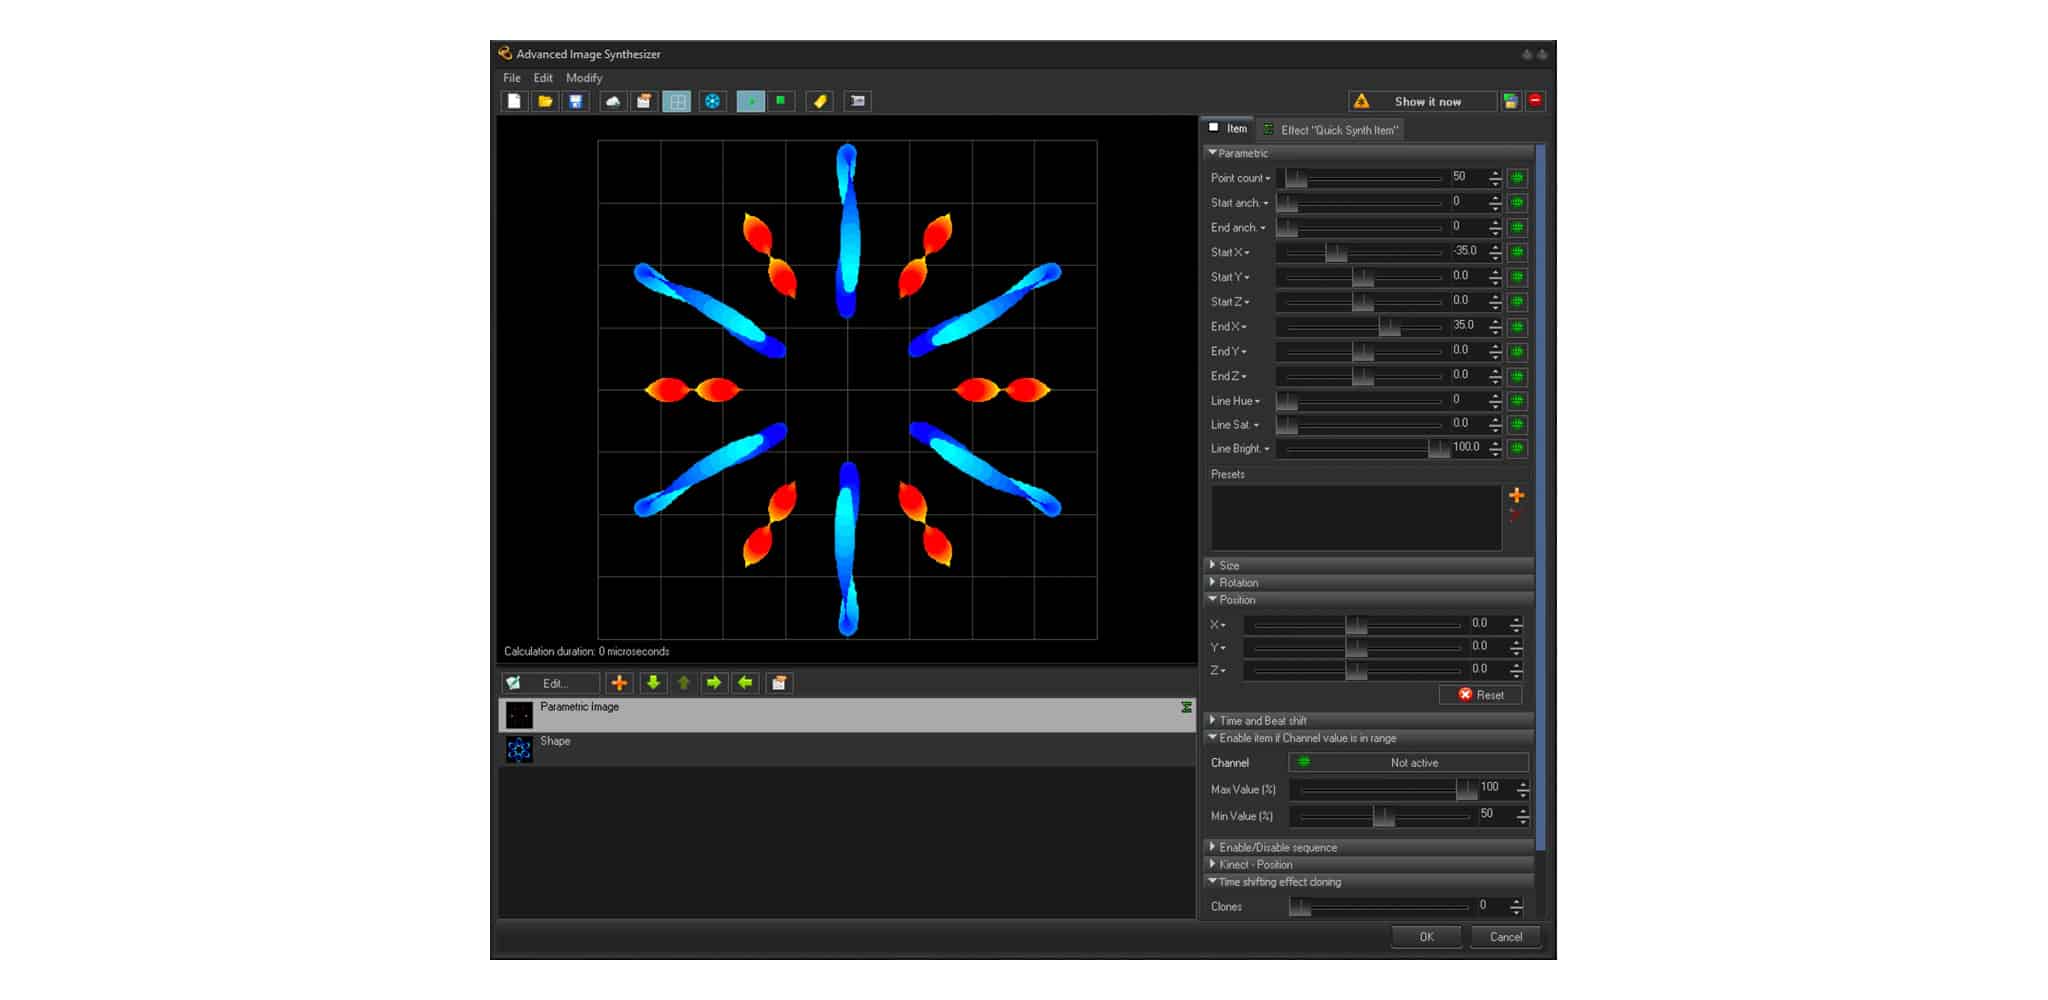The height and width of the screenshot is (1000, 2048).
Task: Click the green right arrow above item list
Action: coord(713,683)
